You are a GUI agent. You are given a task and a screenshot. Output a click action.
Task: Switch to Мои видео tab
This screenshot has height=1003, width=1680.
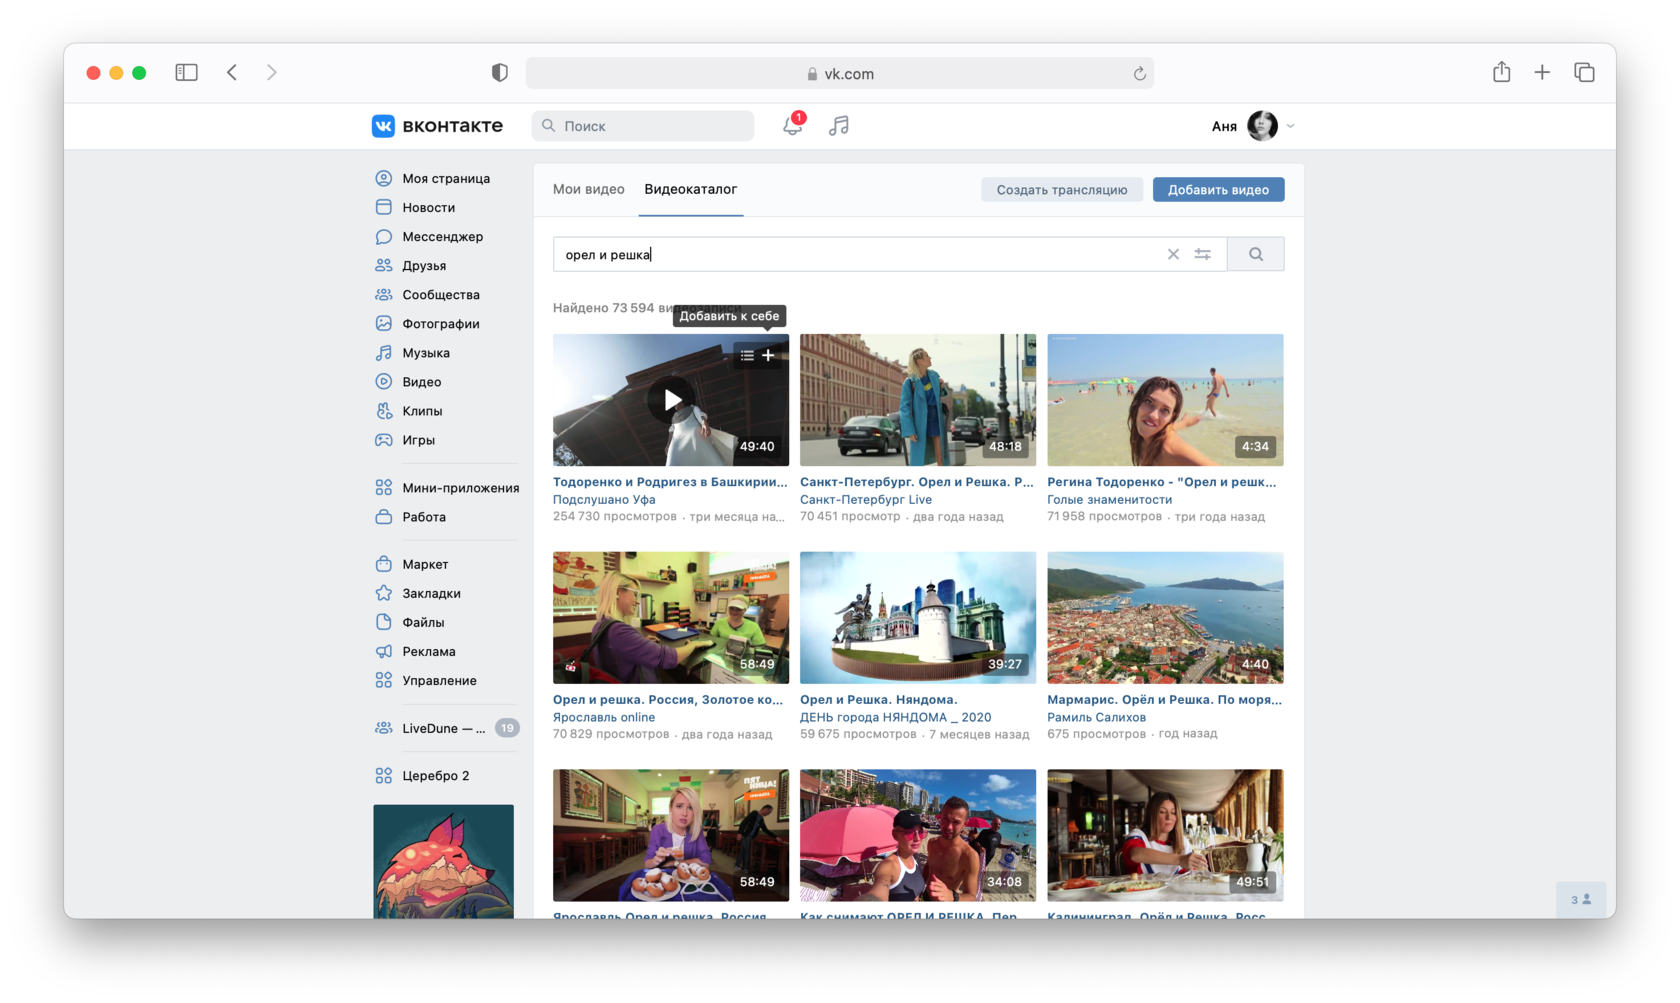(x=588, y=189)
